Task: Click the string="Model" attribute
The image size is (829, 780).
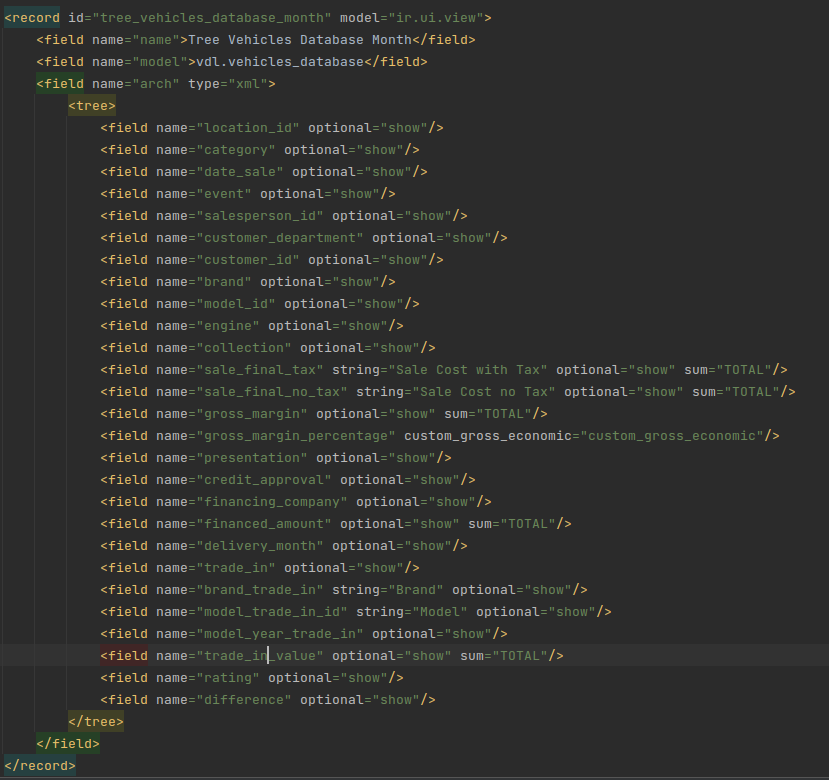Action: [412, 612]
